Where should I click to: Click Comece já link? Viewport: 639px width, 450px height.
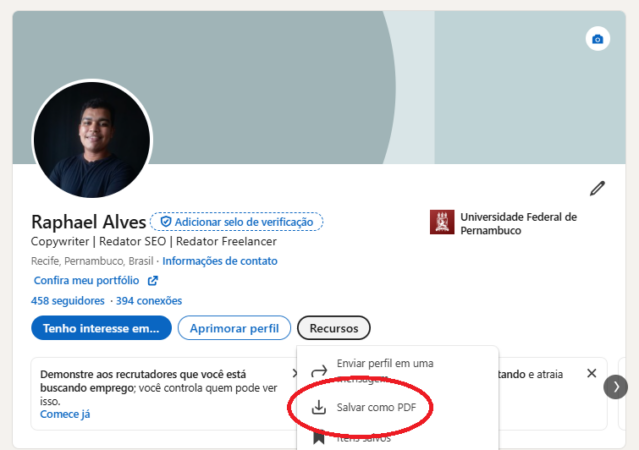(x=65, y=414)
